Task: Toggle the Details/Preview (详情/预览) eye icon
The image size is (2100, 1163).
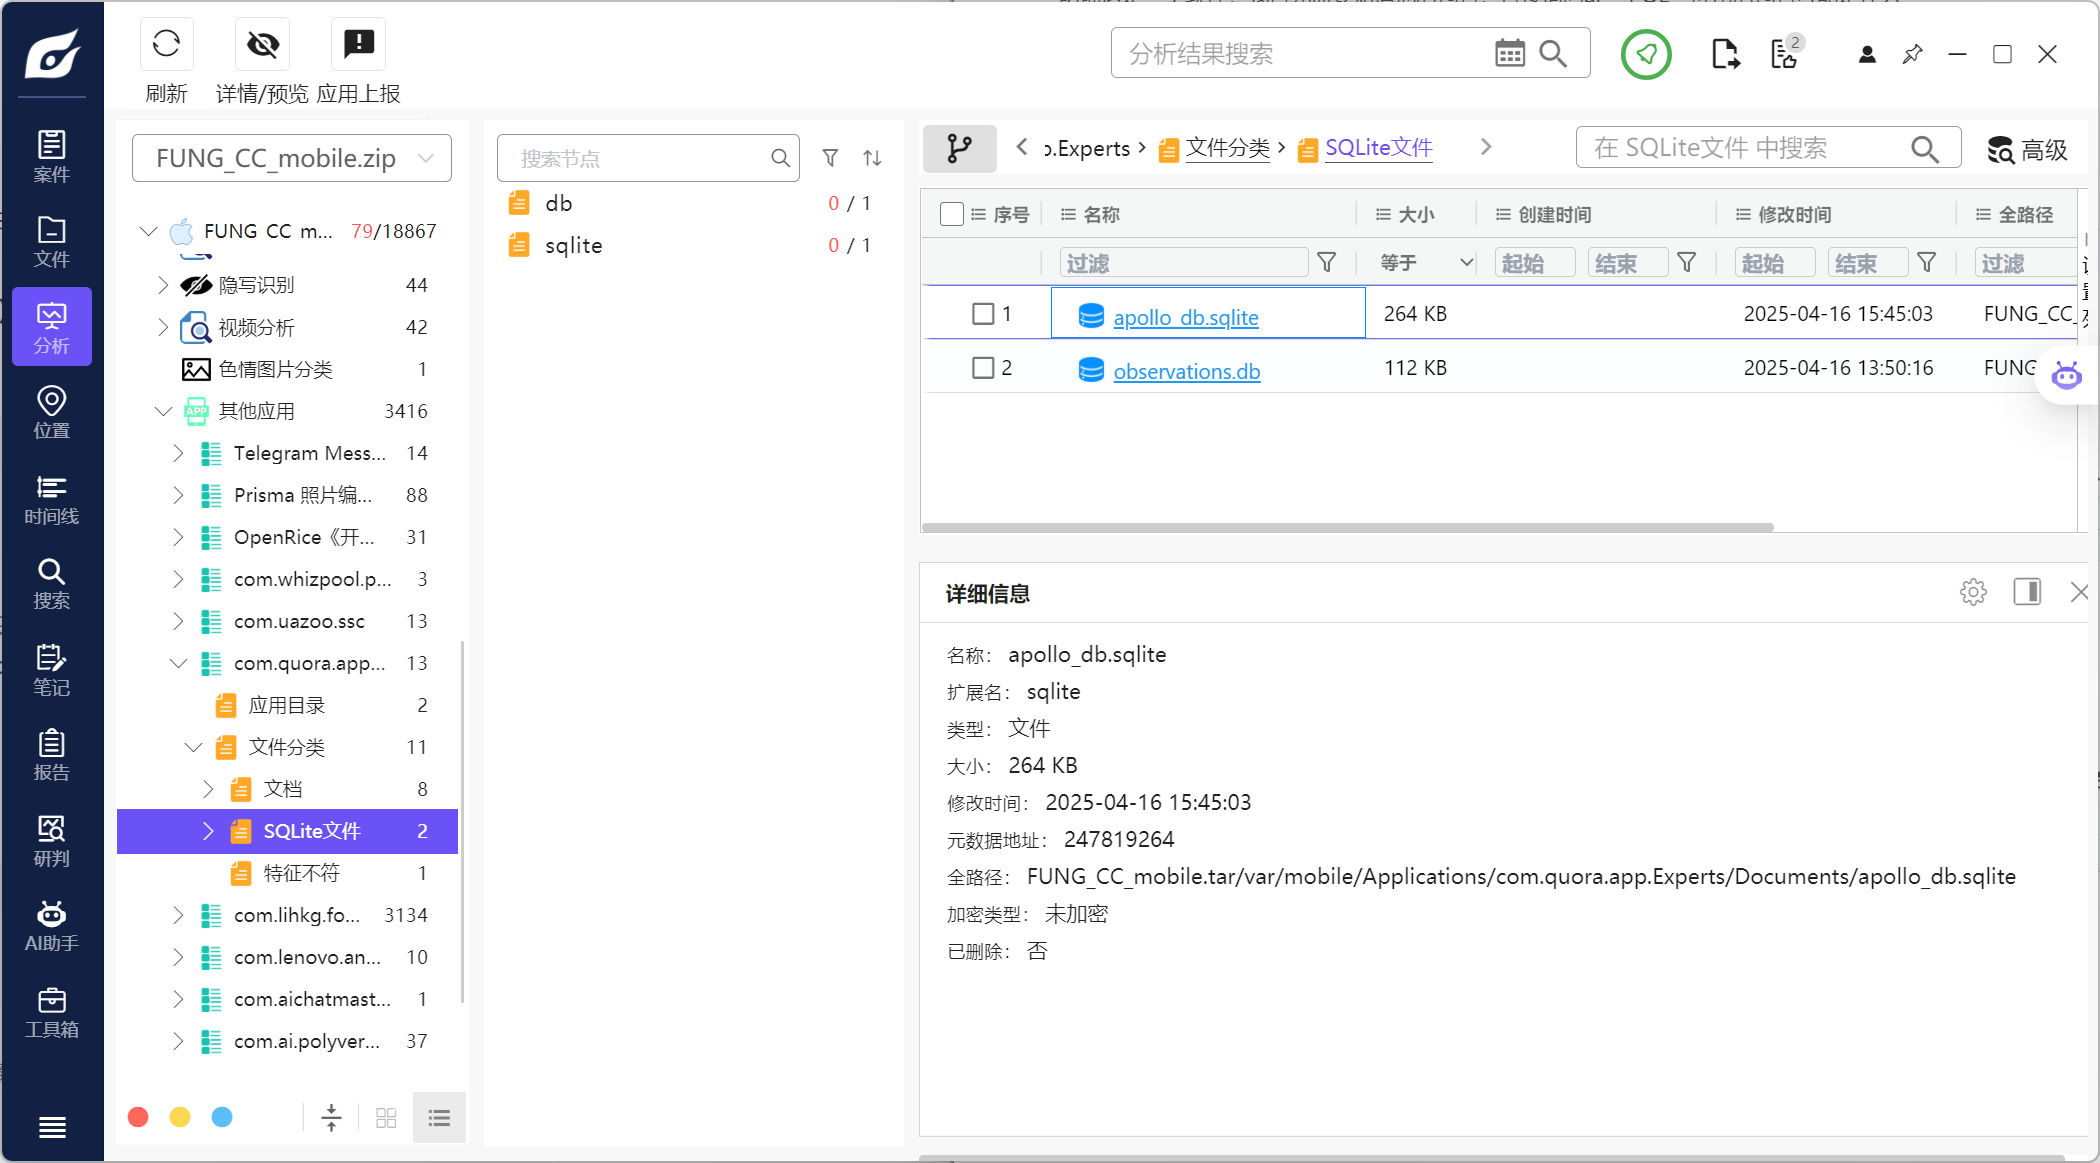Action: (x=262, y=44)
